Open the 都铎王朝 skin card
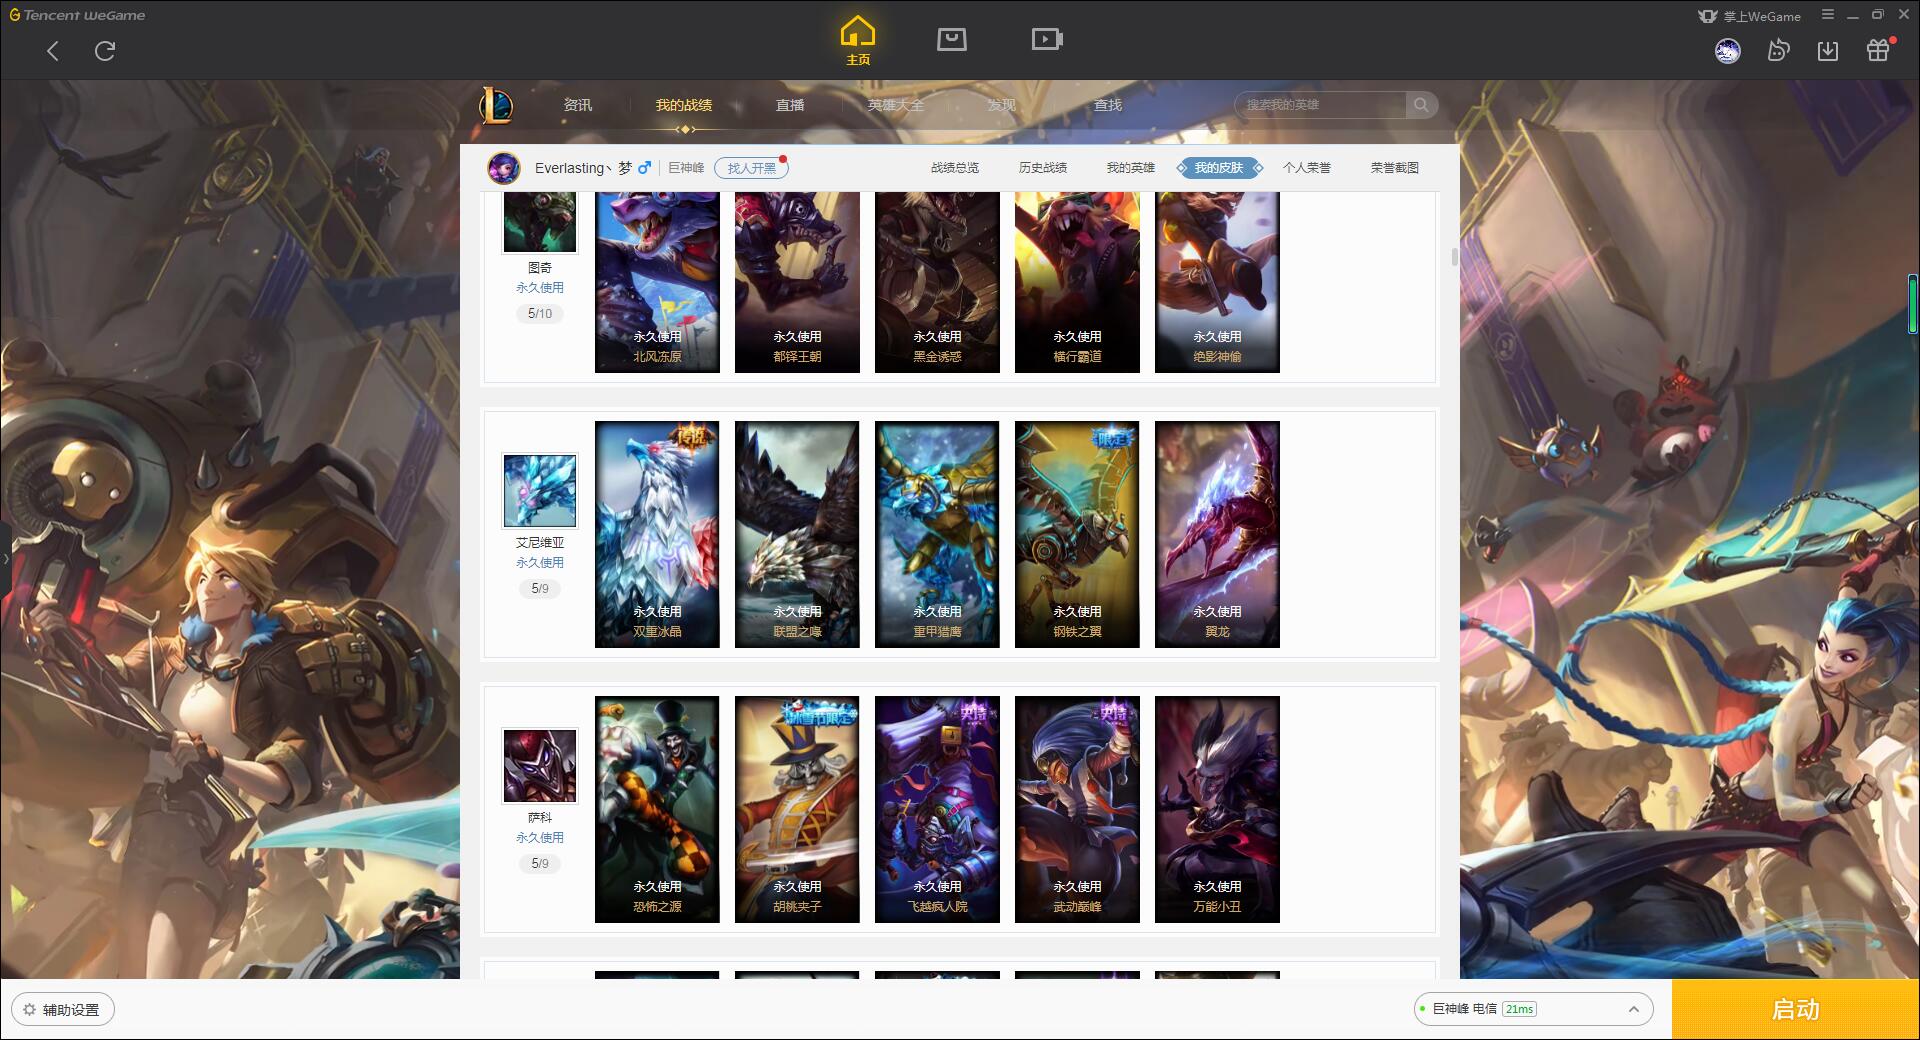Screen dimensions: 1920x1040 797,282
